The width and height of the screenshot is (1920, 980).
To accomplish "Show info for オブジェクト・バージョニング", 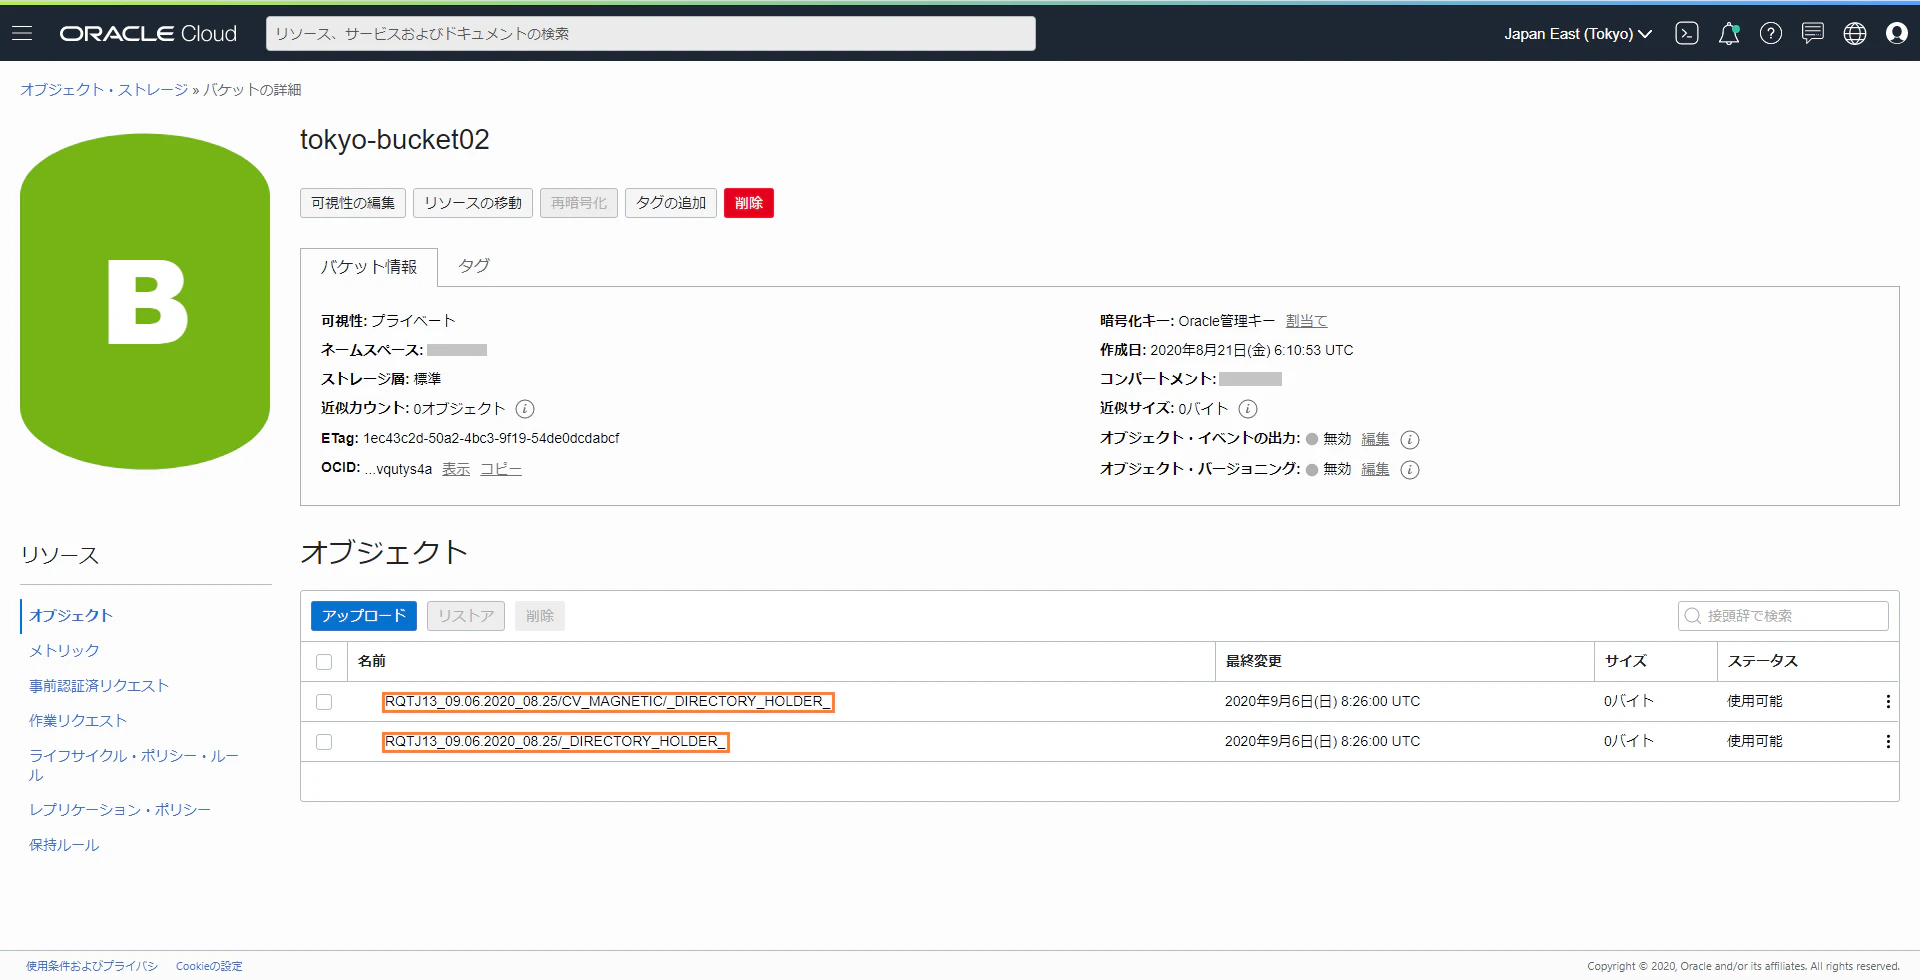I will (x=1410, y=470).
